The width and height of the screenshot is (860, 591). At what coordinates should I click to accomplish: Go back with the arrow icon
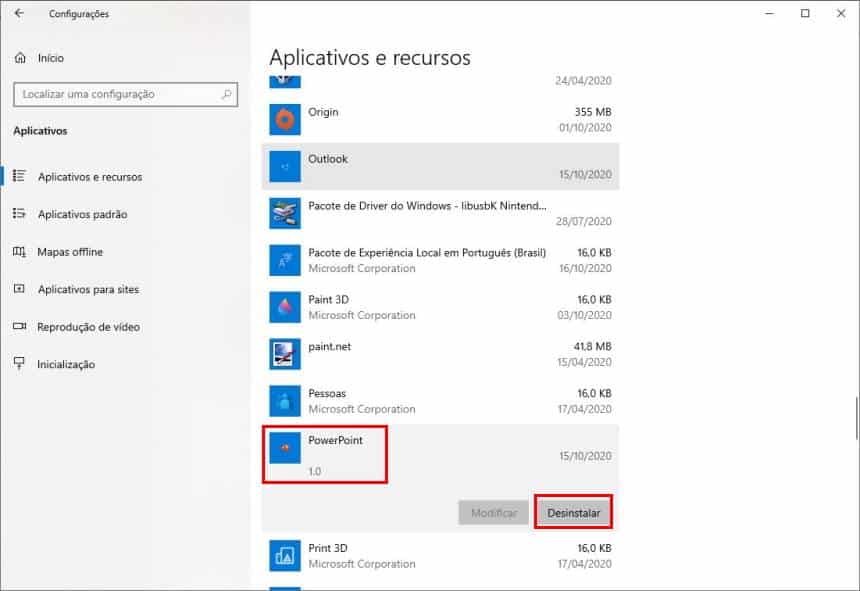(19, 13)
